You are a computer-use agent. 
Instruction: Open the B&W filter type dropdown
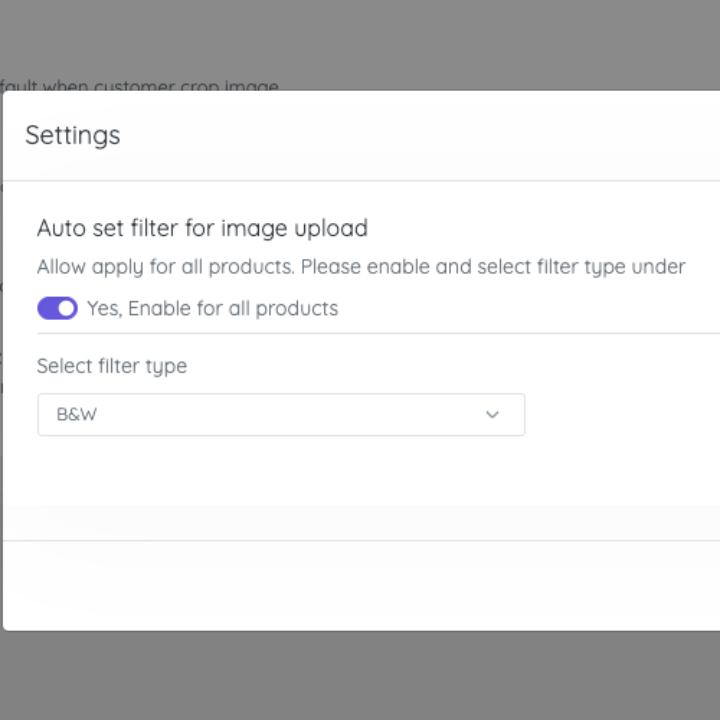tap(280, 414)
